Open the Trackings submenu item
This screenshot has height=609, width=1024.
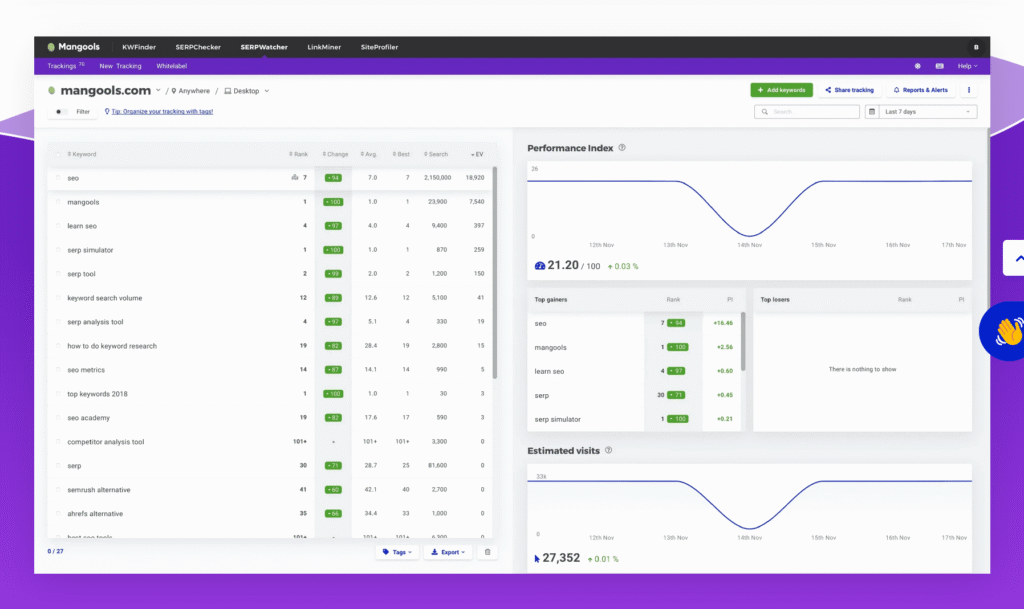[x=66, y=66]
